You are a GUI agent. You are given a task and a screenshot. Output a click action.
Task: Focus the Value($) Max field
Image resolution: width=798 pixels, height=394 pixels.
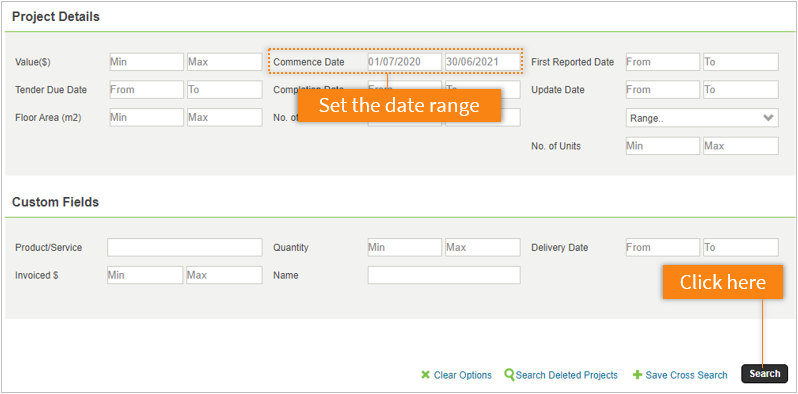(224, 62)
